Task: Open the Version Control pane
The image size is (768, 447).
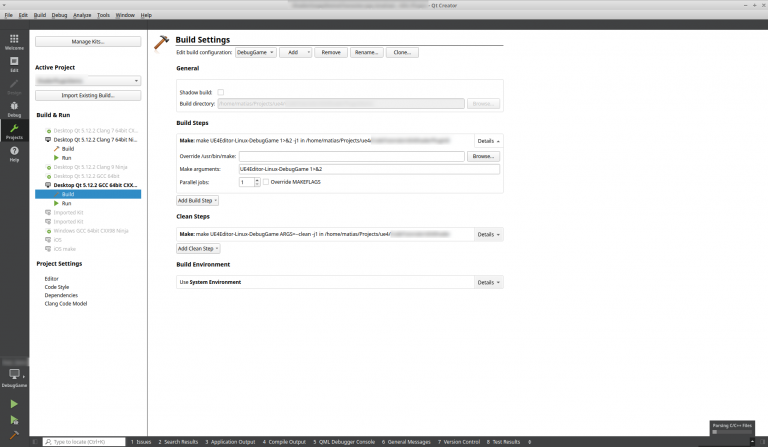Action: point(459,442)
